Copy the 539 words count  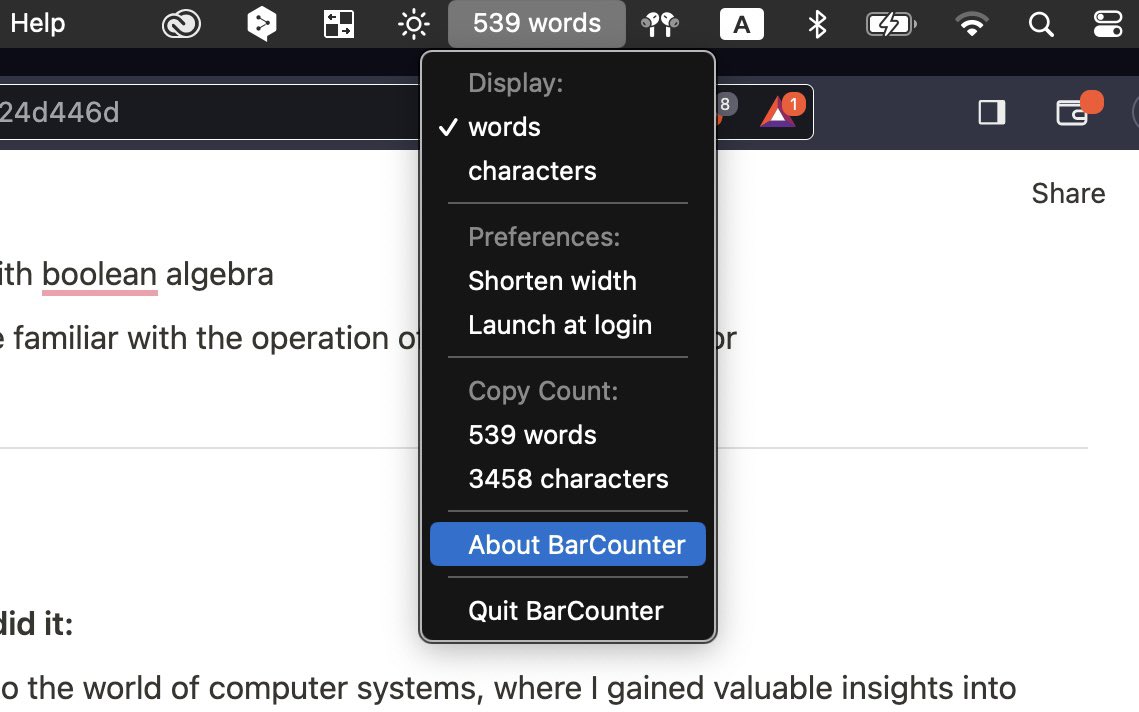coord(568,435)
